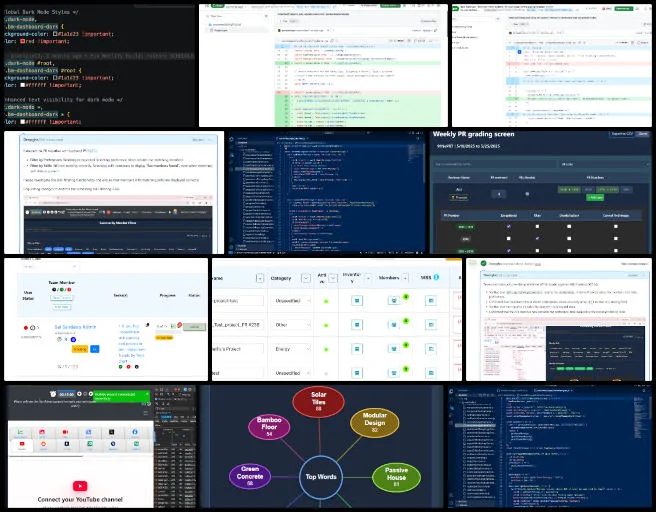Image resolution: width=656 pixels, height=512 pixels.
Task: Open Inventory icon in the Other category row
Action: pos(357,325)
